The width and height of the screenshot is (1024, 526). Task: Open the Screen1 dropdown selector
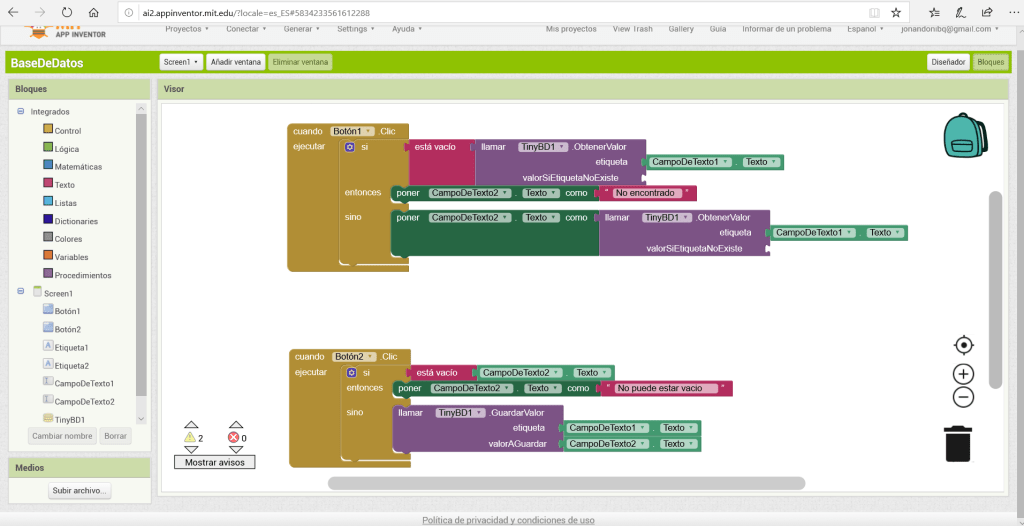(181, 62)
